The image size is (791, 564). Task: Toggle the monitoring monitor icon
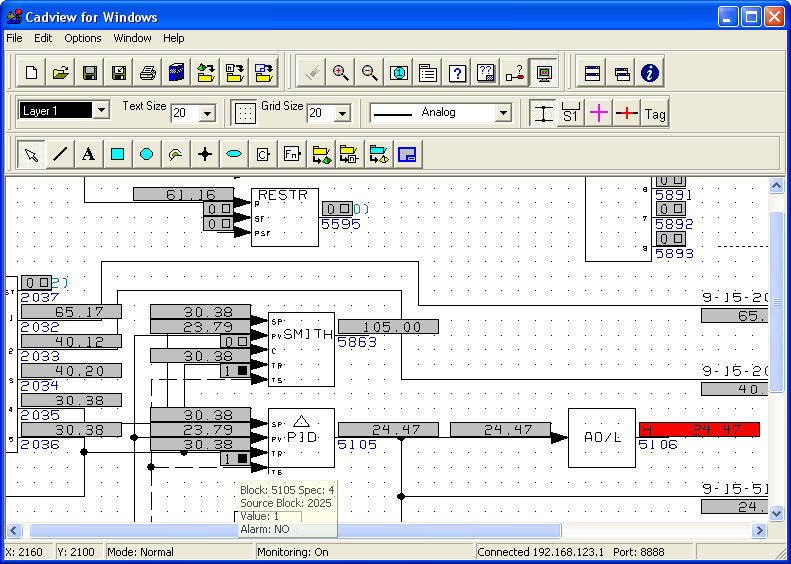point(544,73)
